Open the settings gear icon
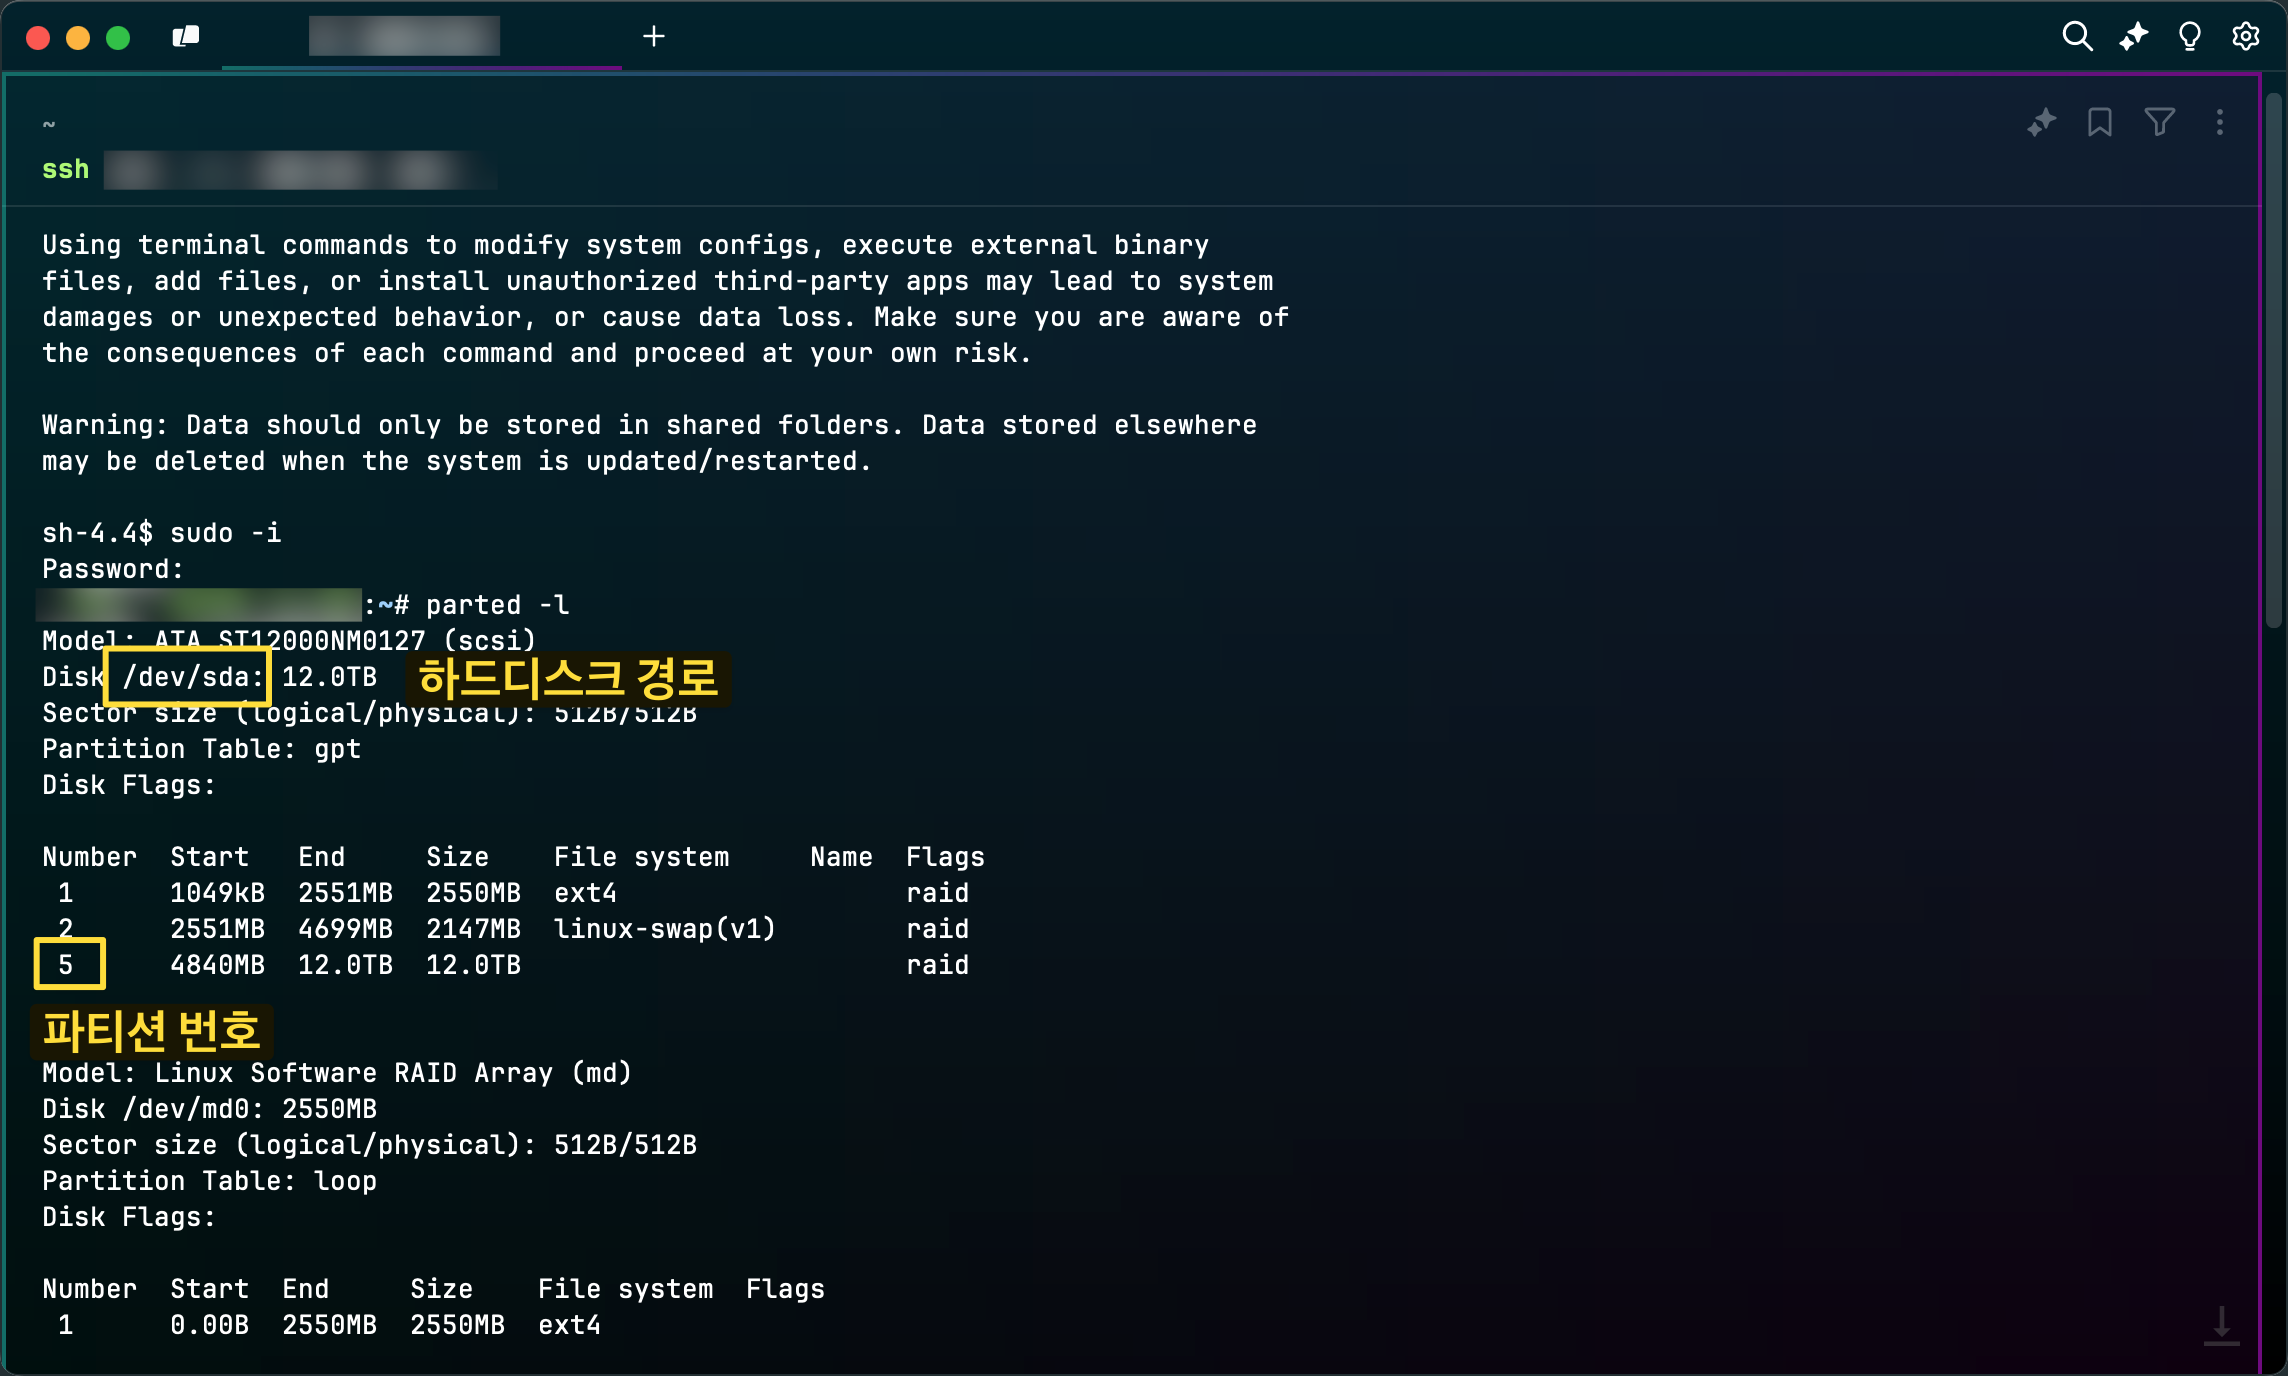This screenshot has width=2288, height=1376. coord(2246,37)
